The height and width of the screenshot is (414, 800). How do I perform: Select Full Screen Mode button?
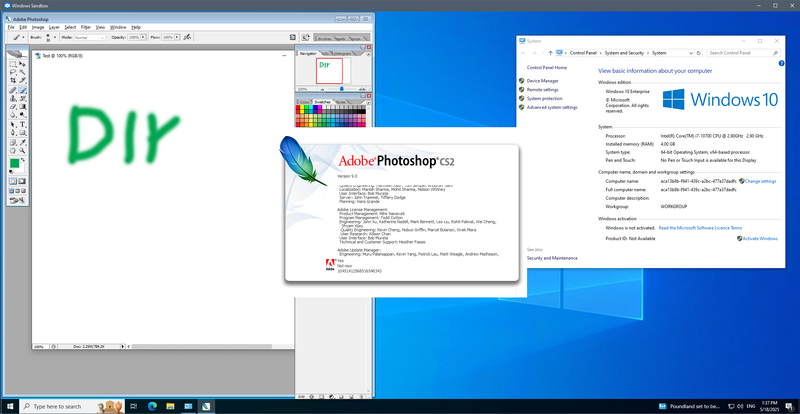24,191
